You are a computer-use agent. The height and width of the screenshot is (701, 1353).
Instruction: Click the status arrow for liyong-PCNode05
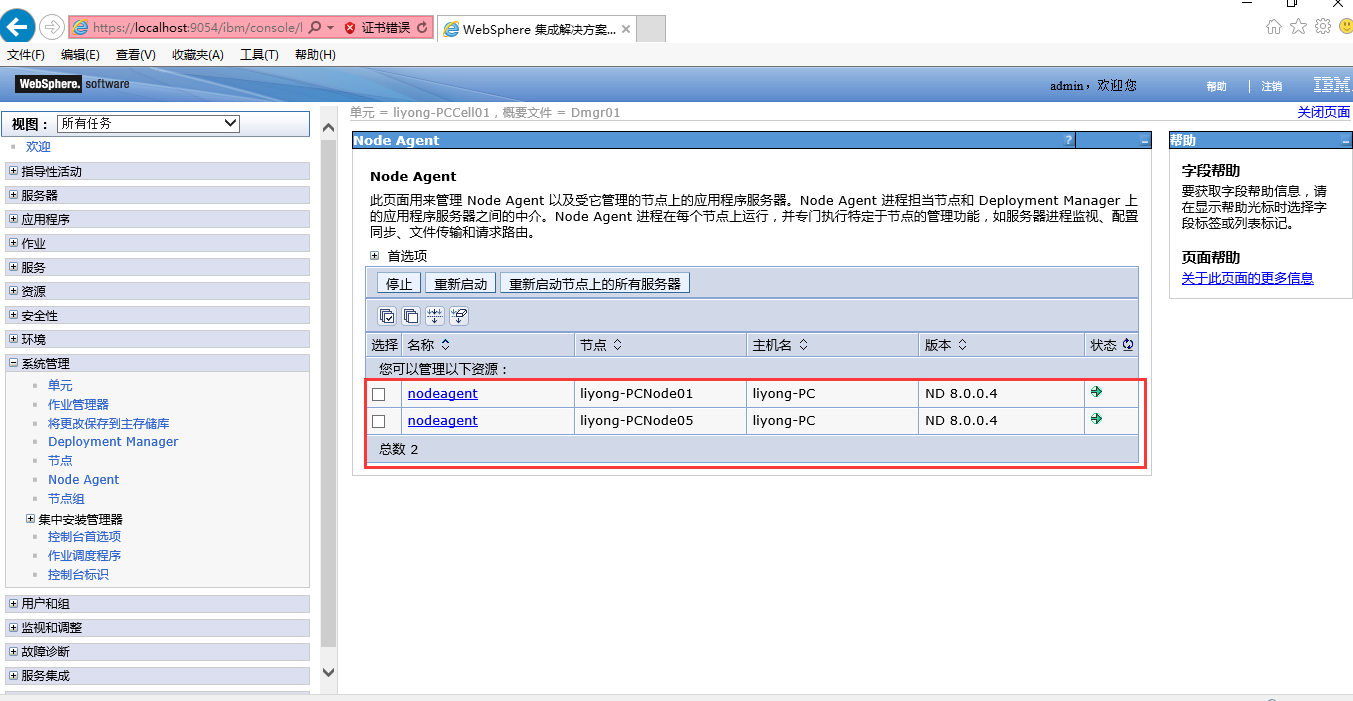pos(1097,419)
